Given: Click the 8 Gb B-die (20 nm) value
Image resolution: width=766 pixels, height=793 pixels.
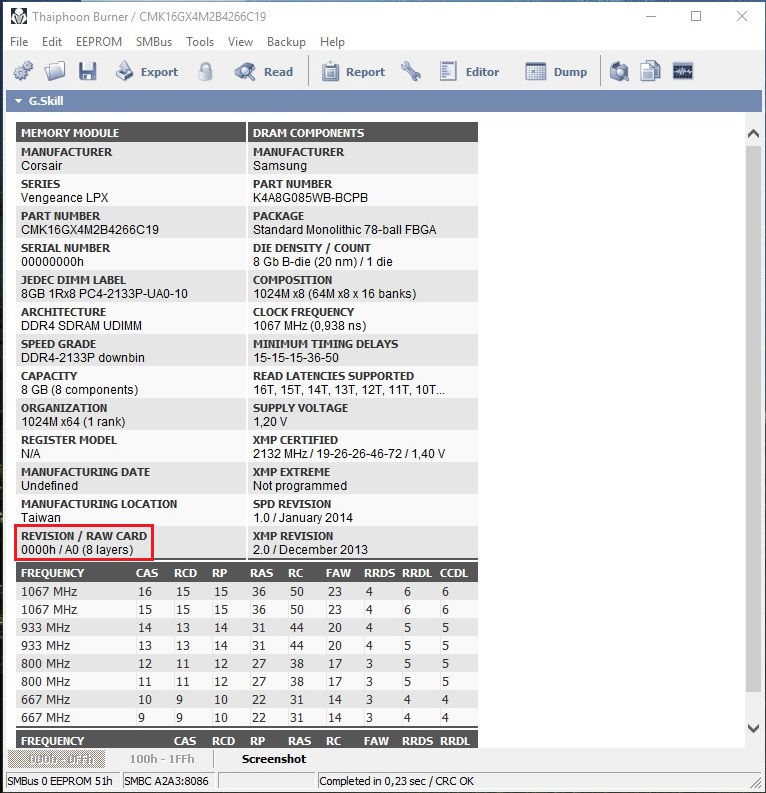Looking at the screenshot, I should pyautogui.click(x=323, y=262).
